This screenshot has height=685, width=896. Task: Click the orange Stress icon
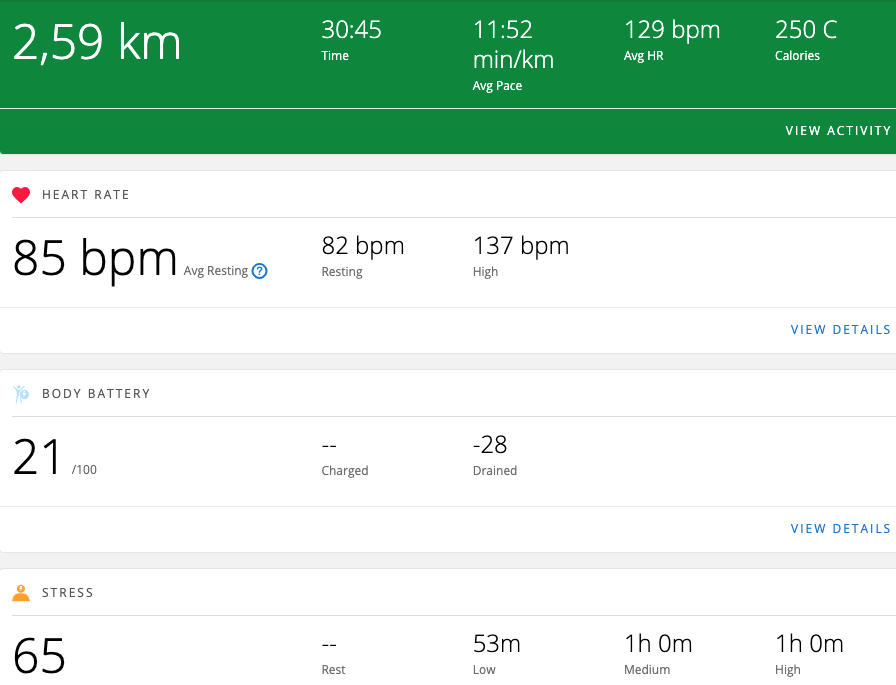21,593
